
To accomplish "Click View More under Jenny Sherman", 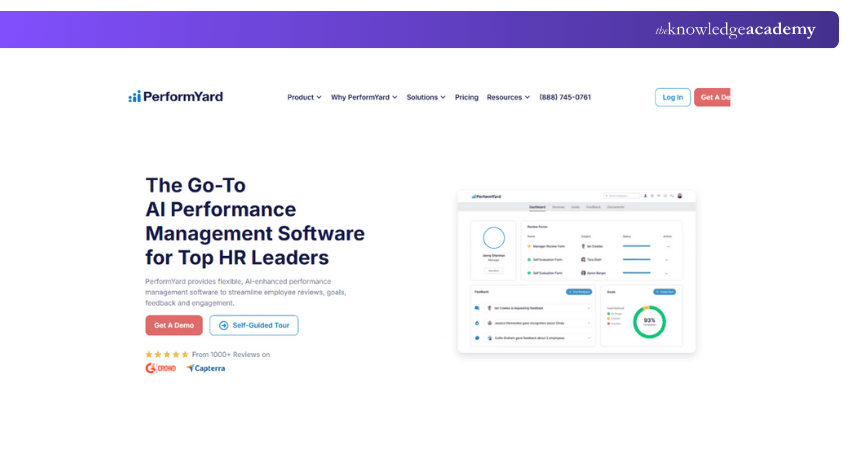I will 494,271.
